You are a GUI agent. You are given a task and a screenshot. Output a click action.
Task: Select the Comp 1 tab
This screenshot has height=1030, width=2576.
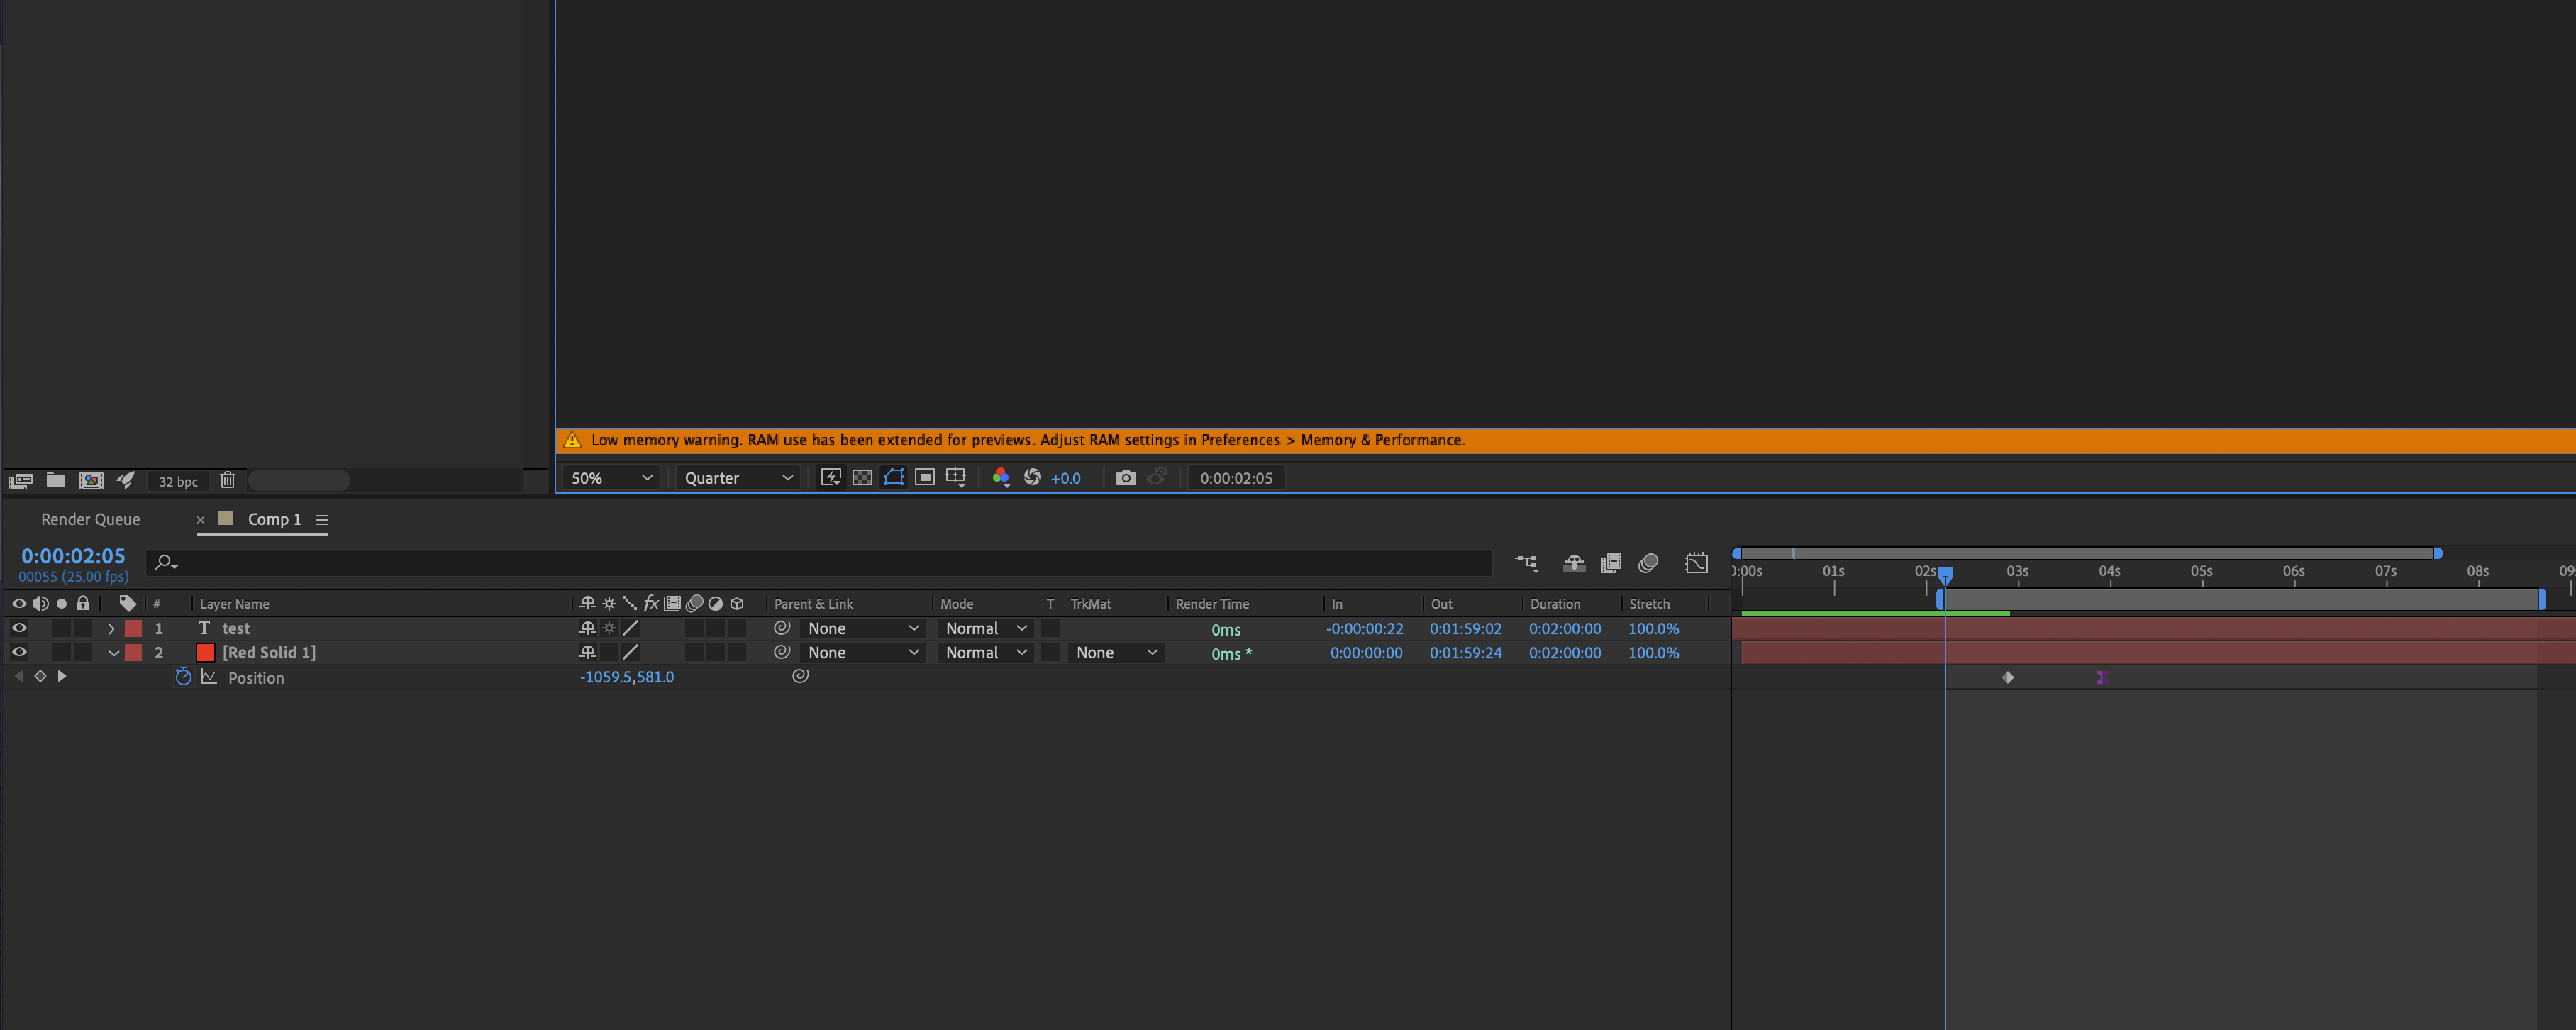pyautogui.click(x=274, y=519)
